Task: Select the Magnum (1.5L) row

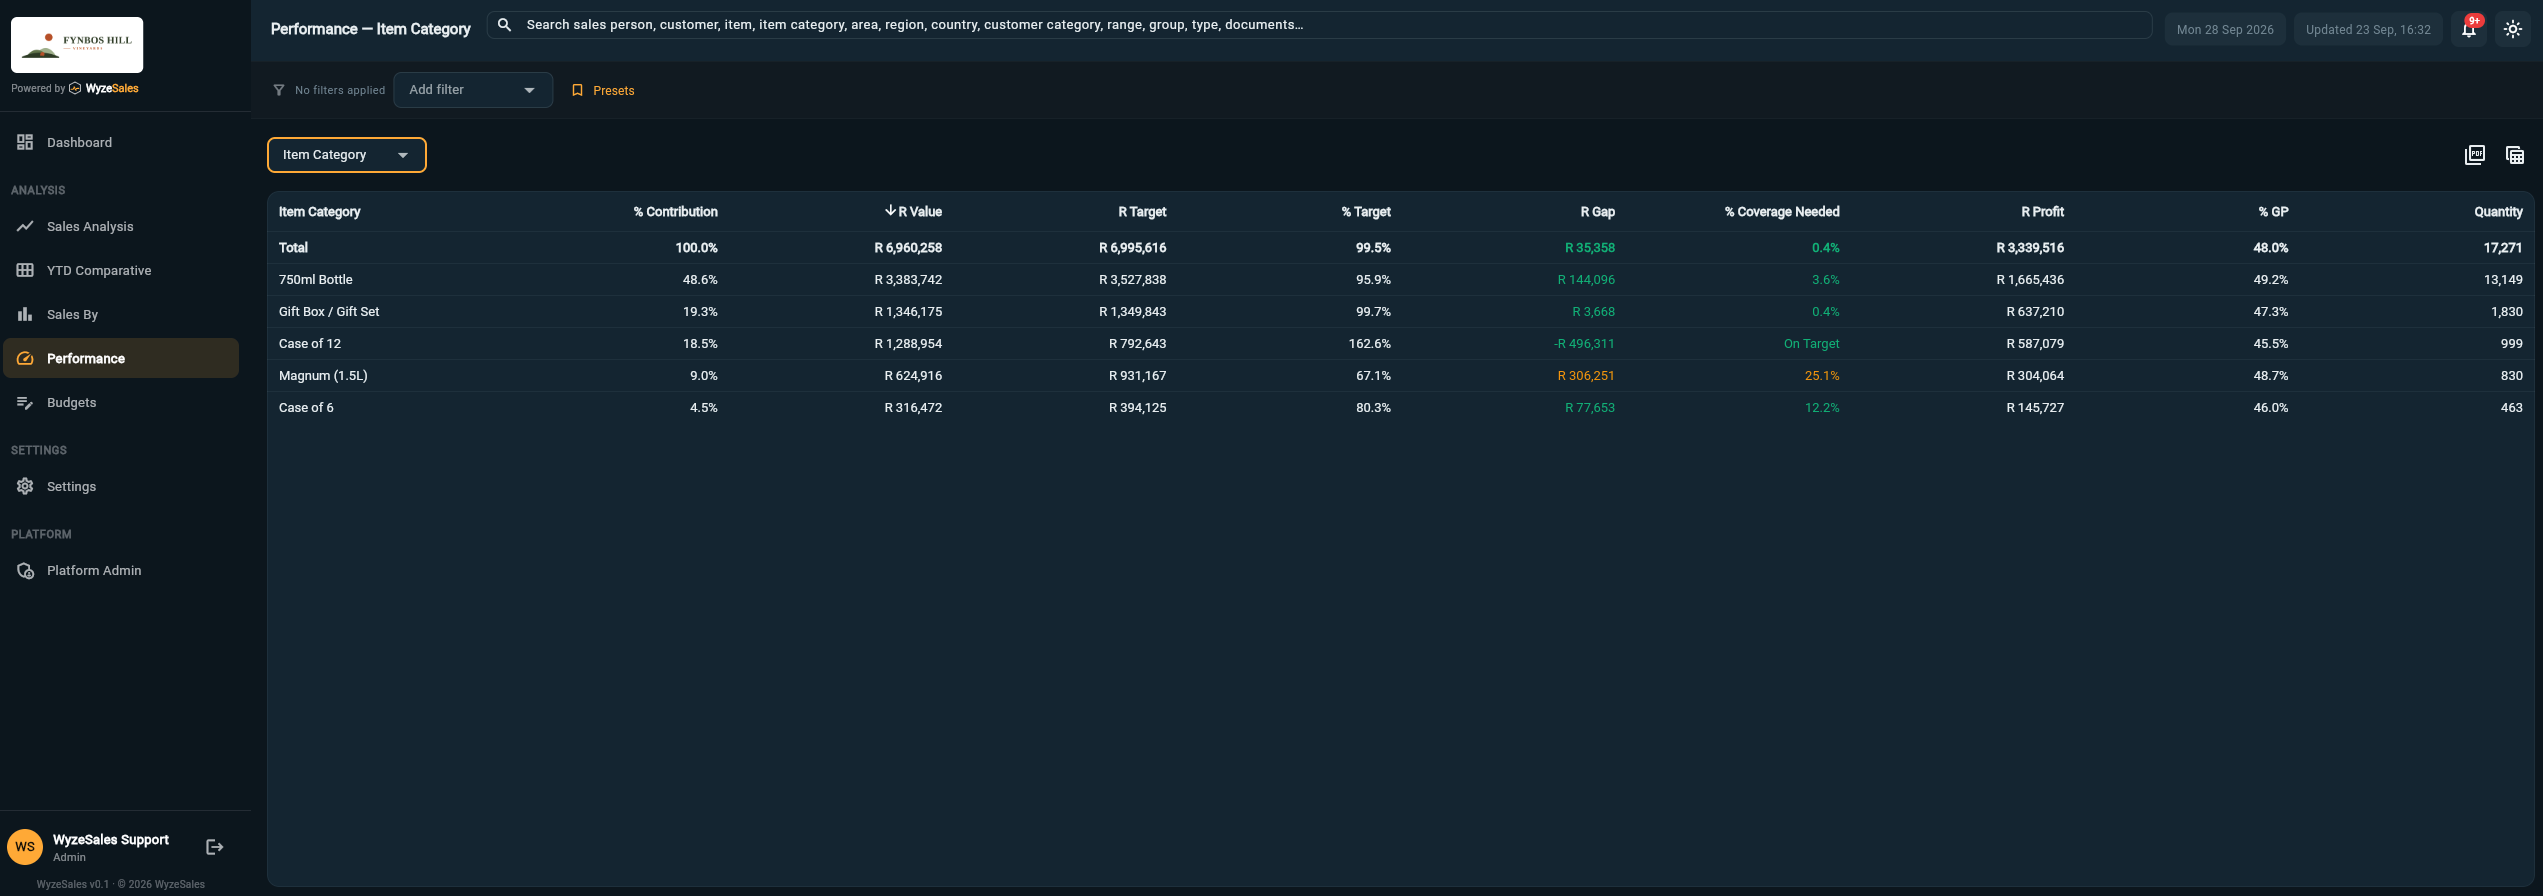Action: (1400, 376)
